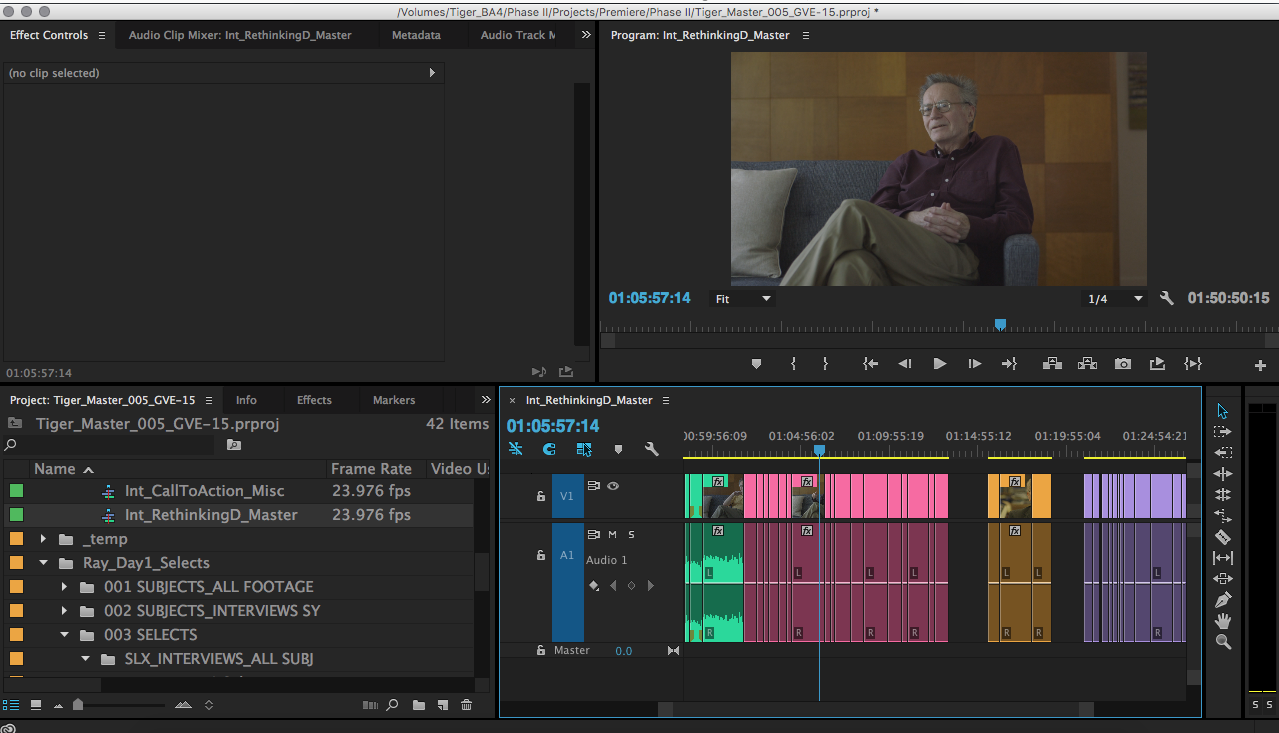1279x733 pixels.
Task: Open the Fit zoom level dropdown
Action: pos(742,299)
